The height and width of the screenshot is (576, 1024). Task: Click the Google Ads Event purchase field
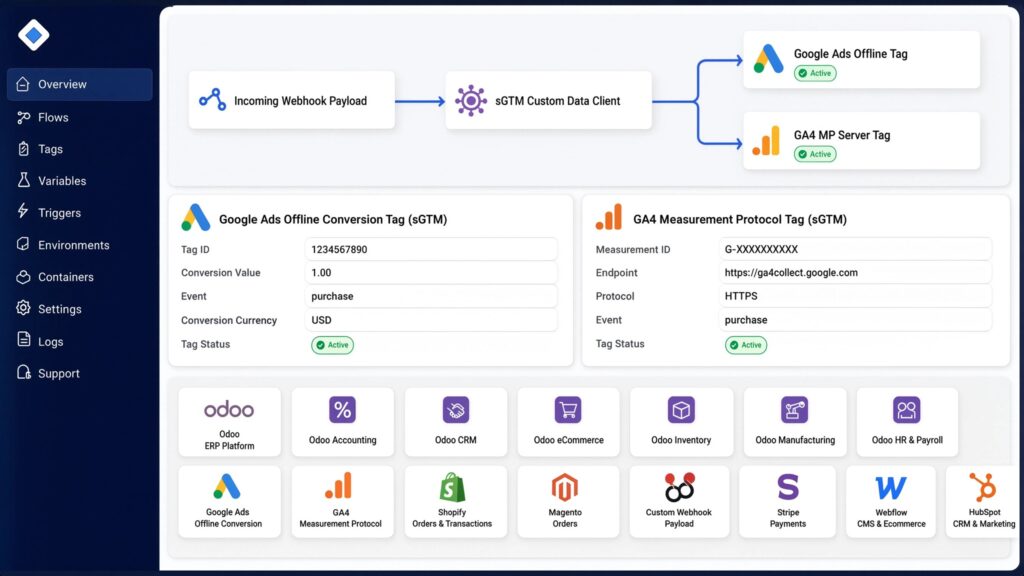431,296
